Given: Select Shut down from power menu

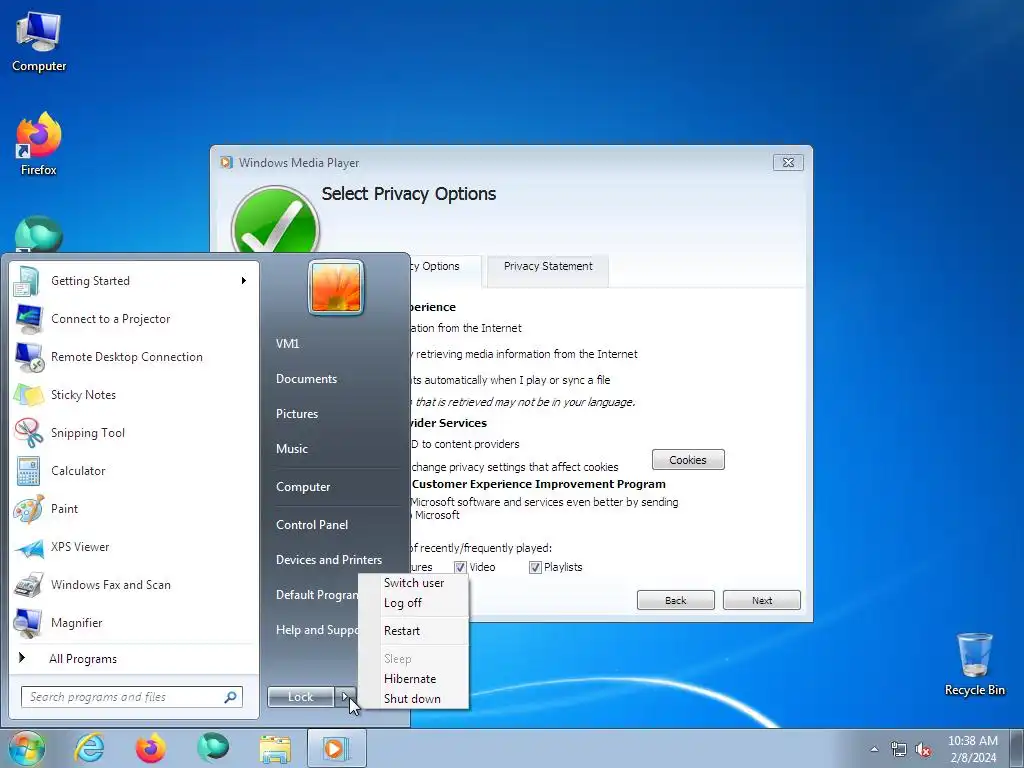Looking at the screenshot, I should (x=413, y=699).
